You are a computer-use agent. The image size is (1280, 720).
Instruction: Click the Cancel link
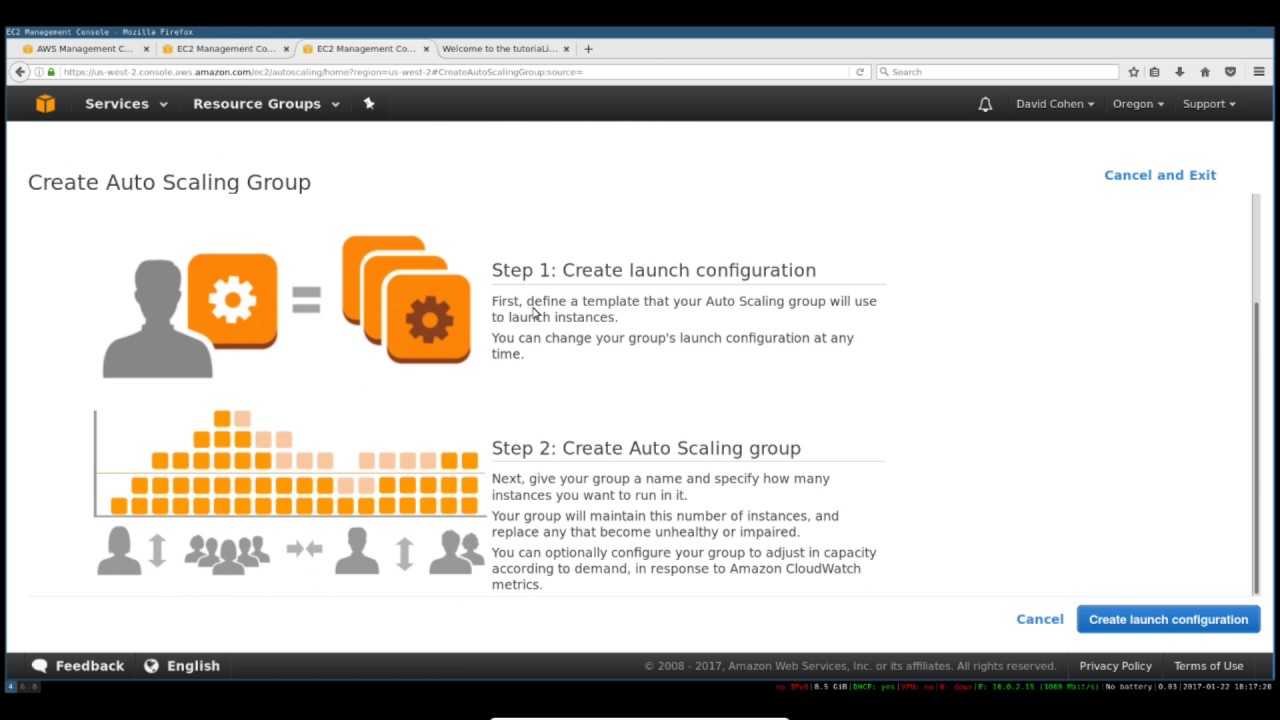1040,619
